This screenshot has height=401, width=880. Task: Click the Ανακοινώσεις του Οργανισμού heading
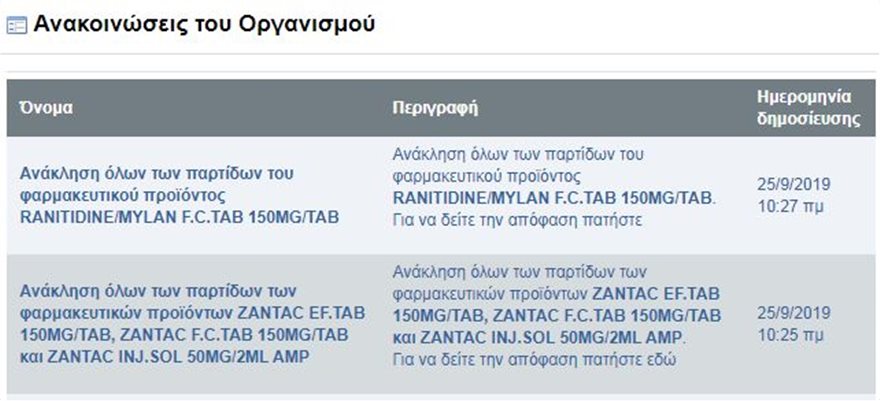(204, 25)
